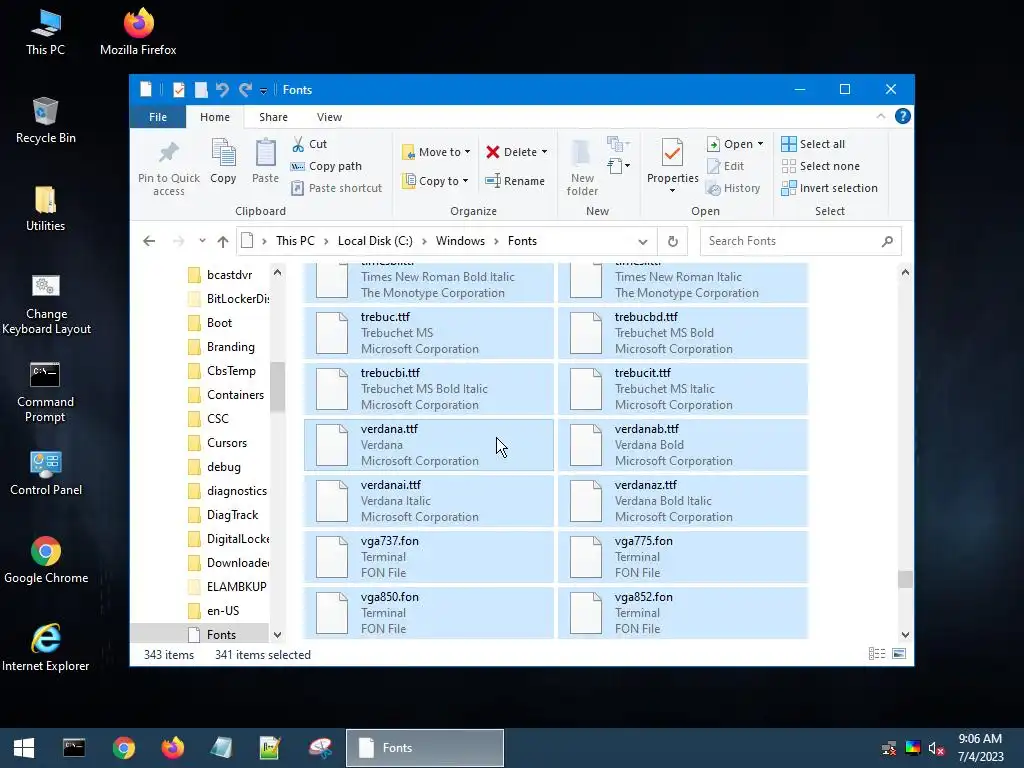Click Select all in ribbon
This screenshot has width=1024, height=768.
tap(813, 144)
